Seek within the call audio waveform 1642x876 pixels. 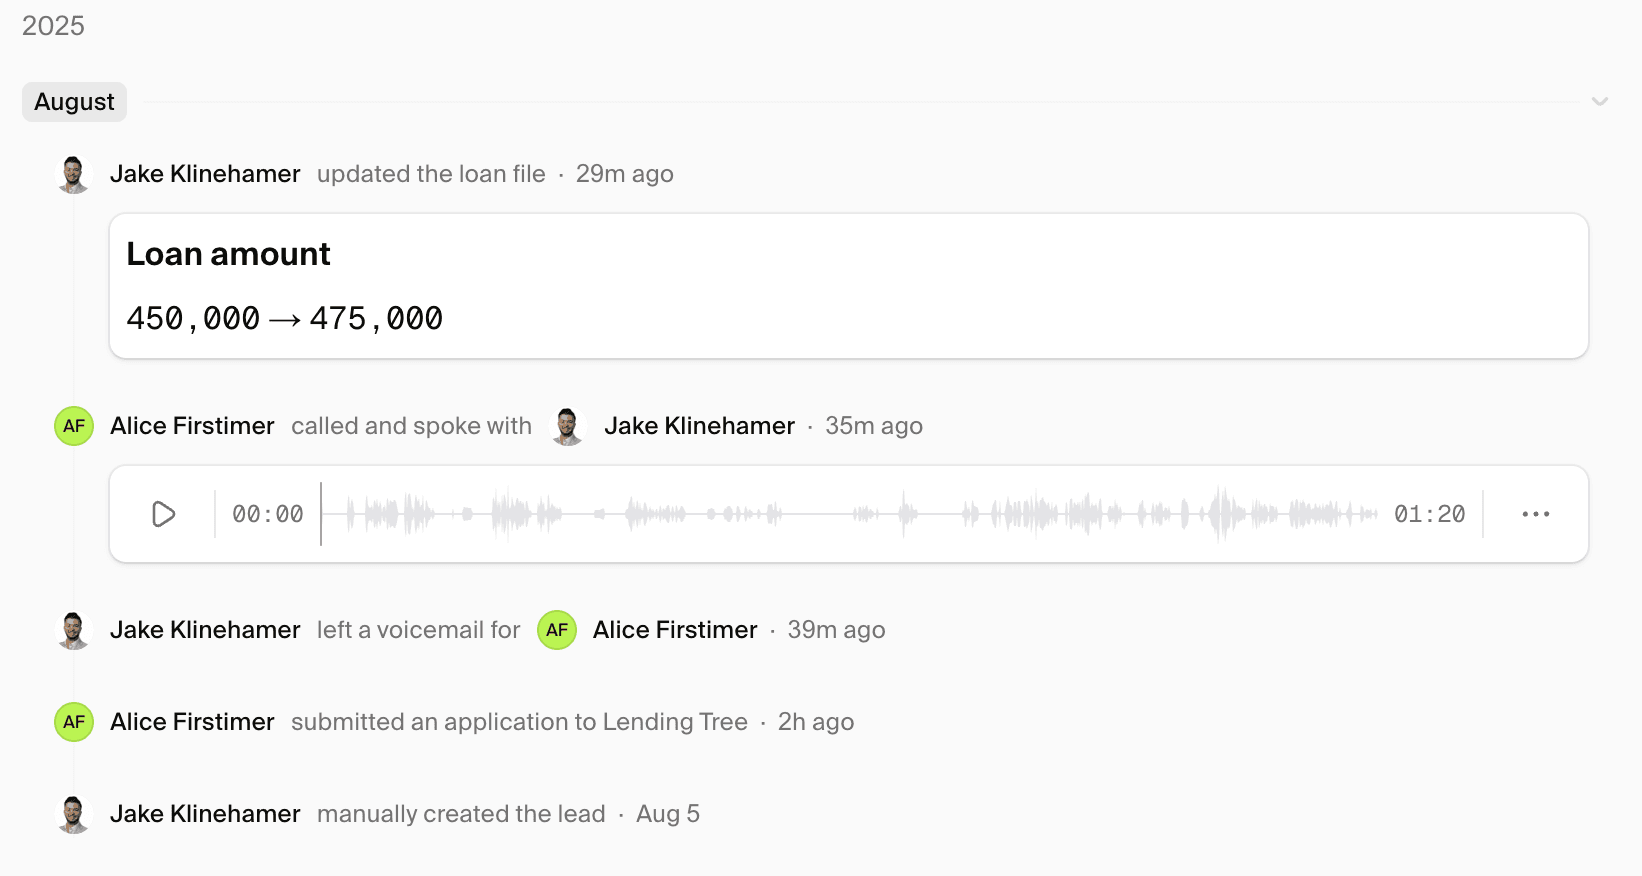coord(850,514)
